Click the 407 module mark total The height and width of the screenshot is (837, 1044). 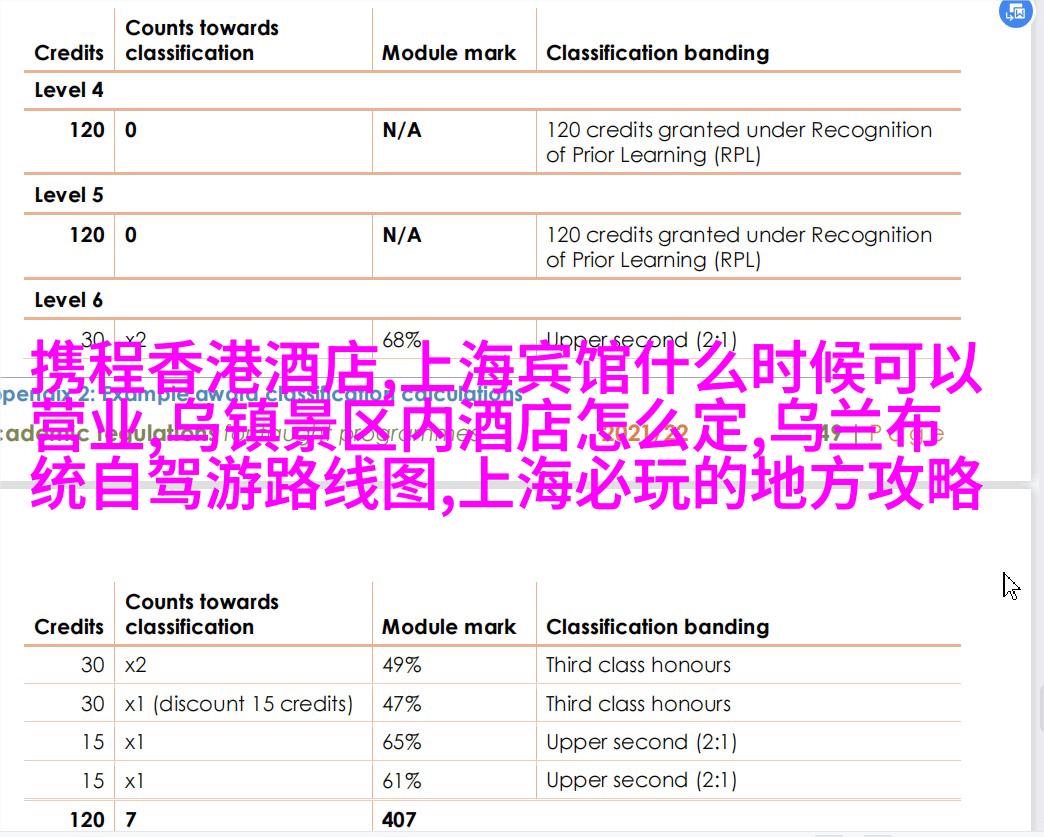tap(399, 819)
